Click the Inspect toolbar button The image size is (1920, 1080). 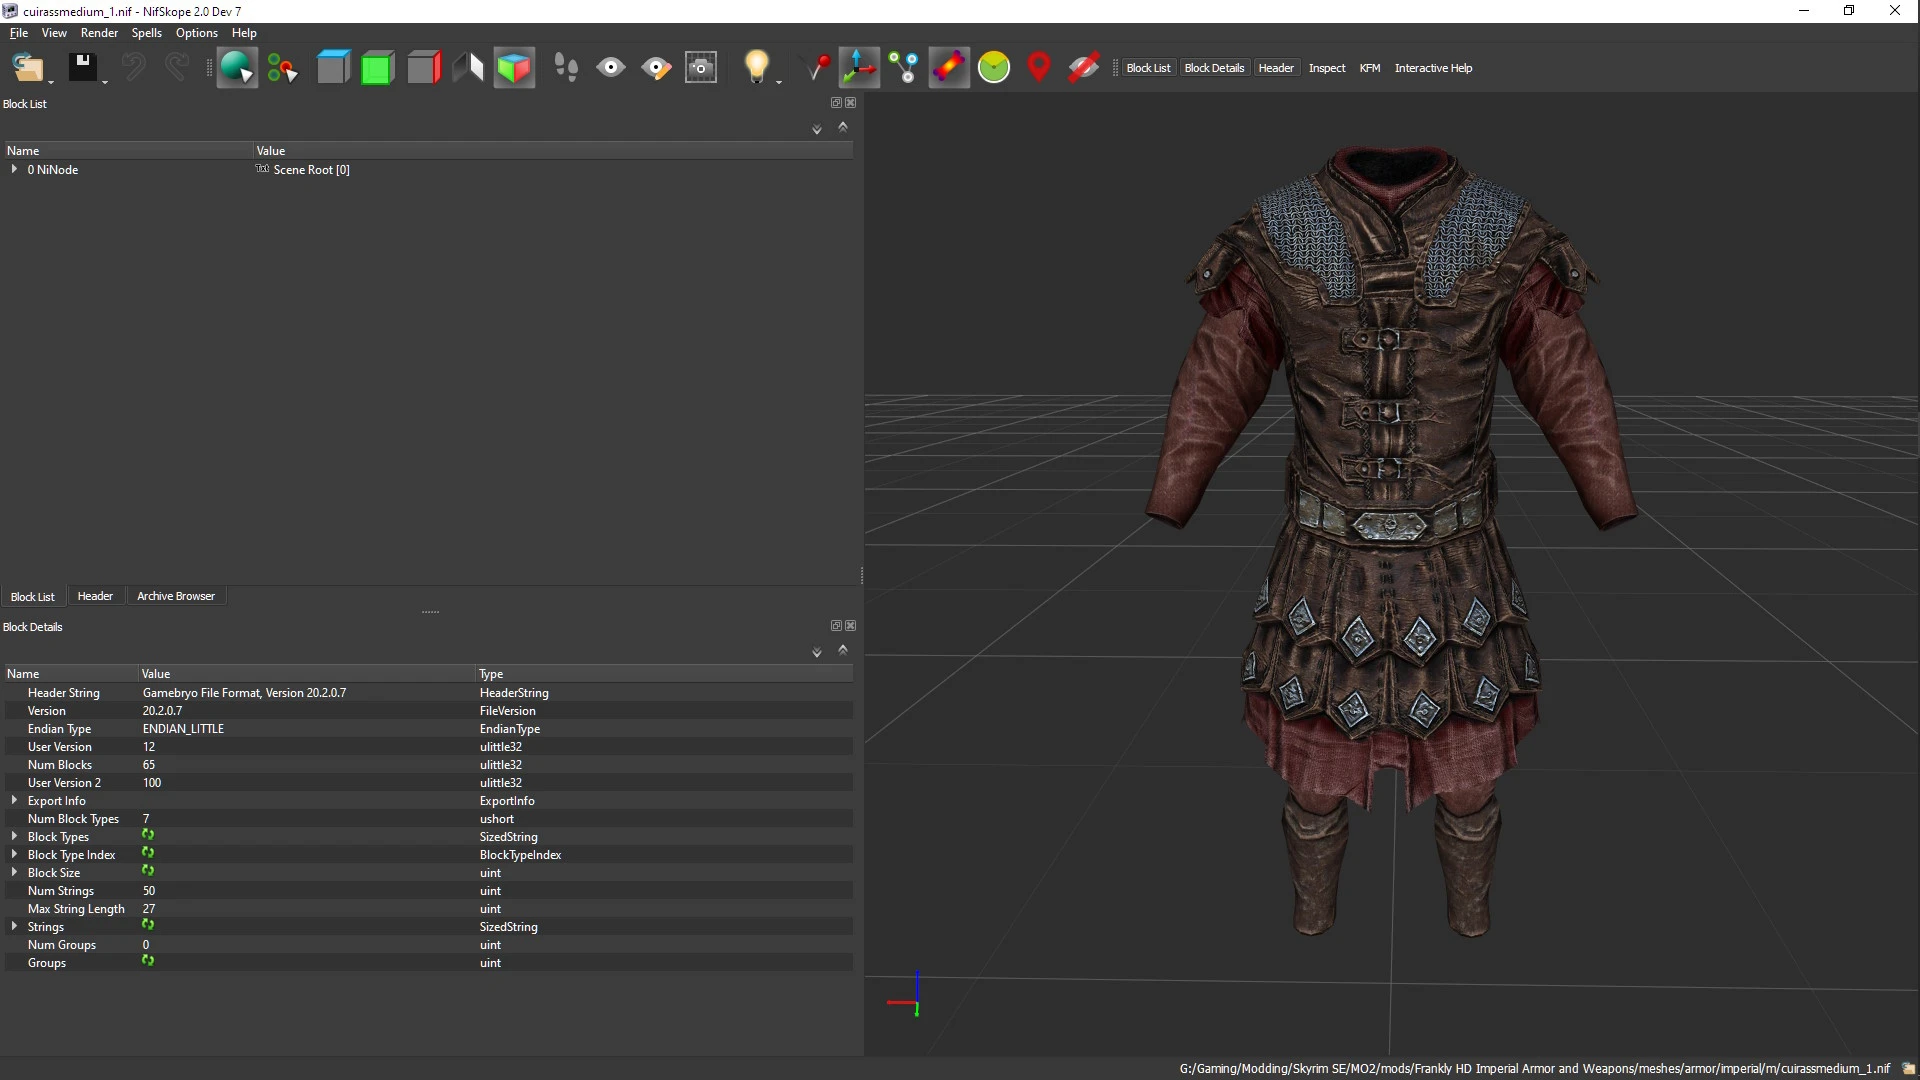(x=1327, y=68)
